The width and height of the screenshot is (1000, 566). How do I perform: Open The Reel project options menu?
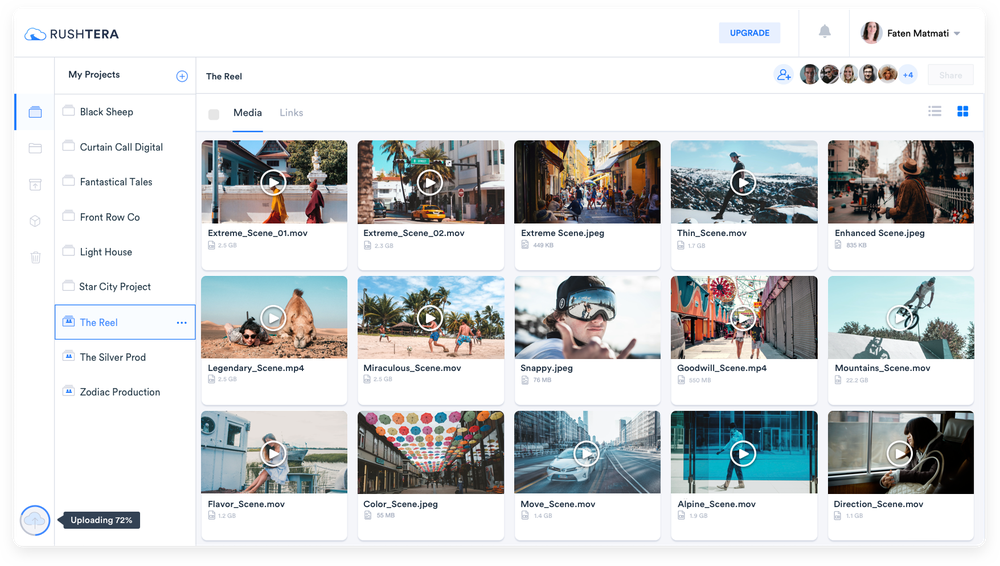[x=182, y=323]
